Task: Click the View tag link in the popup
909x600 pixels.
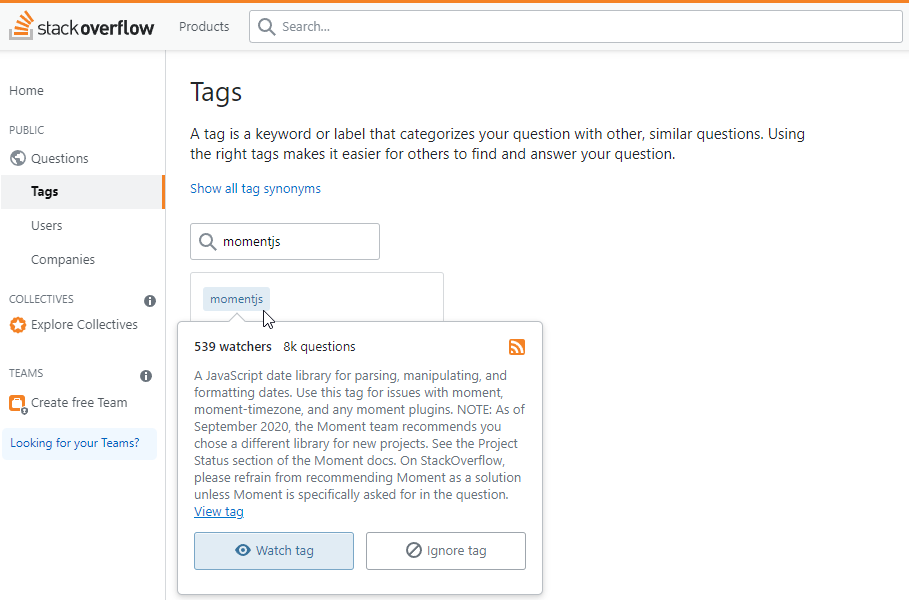Action: tap(218, 511)
